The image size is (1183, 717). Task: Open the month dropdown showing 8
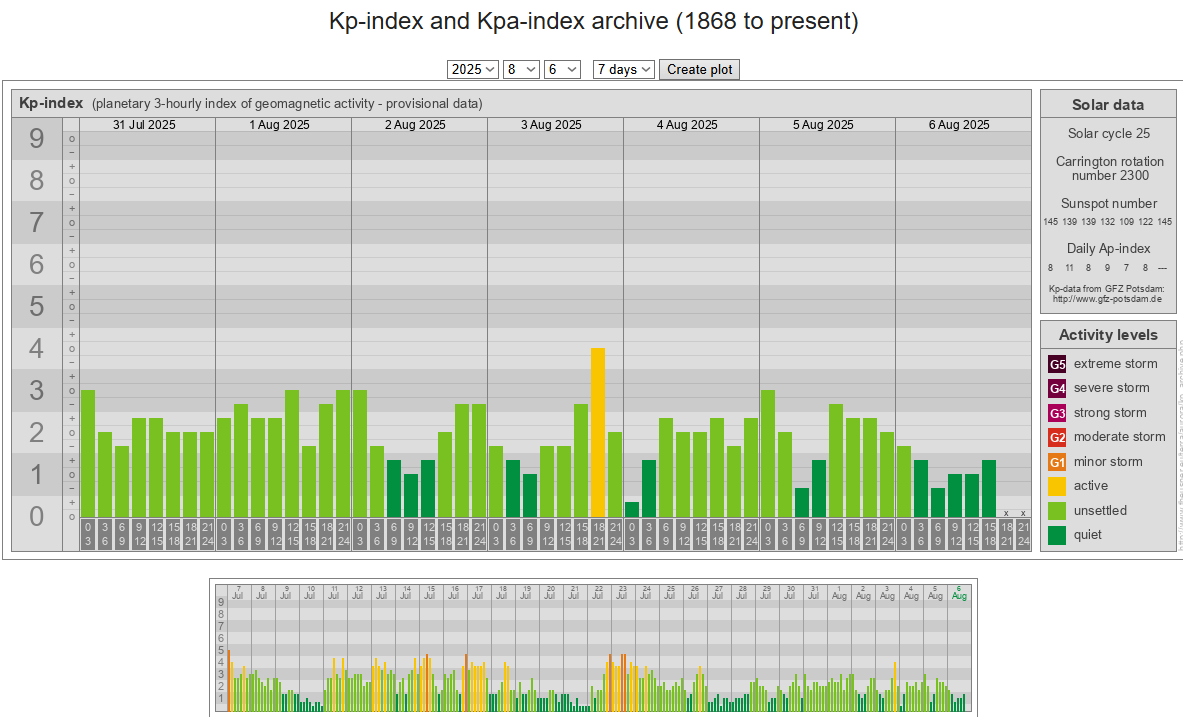[x=522, y=69]
